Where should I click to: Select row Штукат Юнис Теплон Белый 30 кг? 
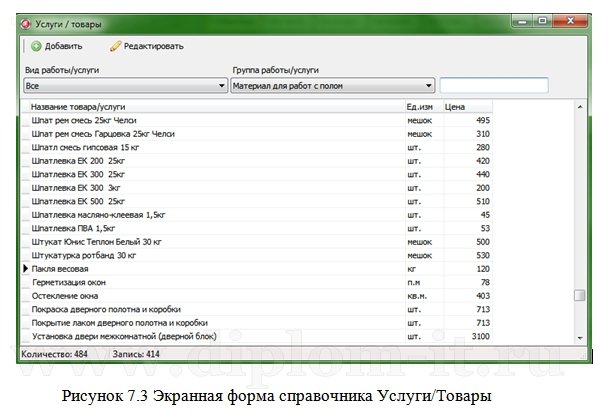tap(257, 242)
